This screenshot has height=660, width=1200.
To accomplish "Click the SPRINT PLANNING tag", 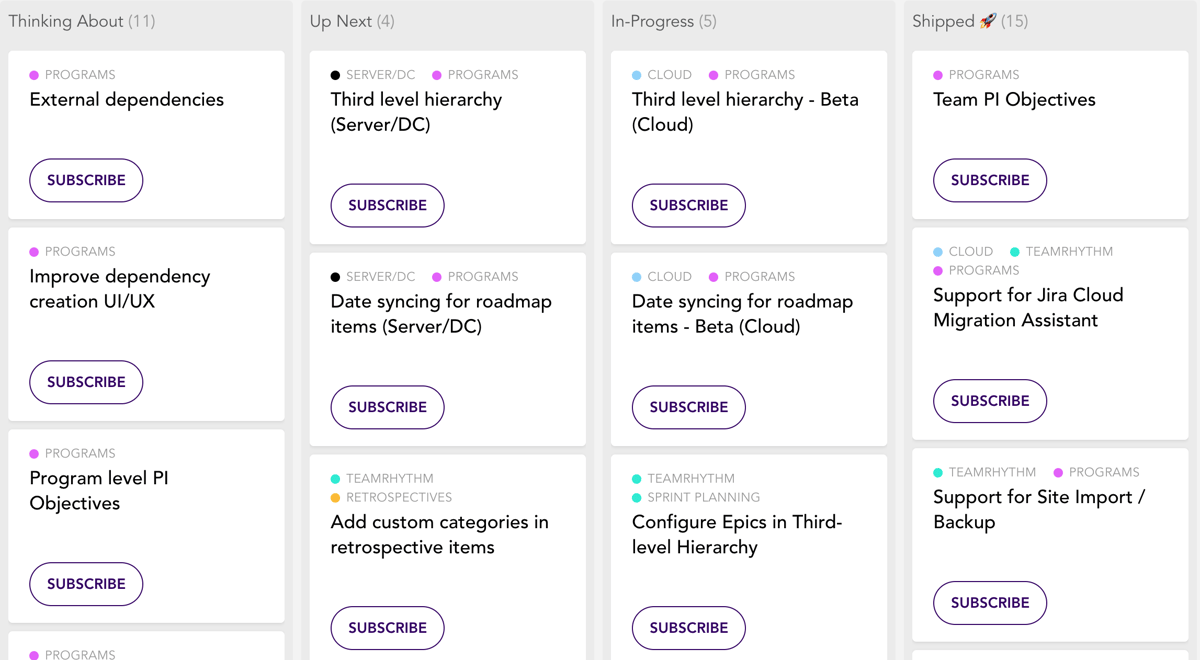I will point(696,498).
